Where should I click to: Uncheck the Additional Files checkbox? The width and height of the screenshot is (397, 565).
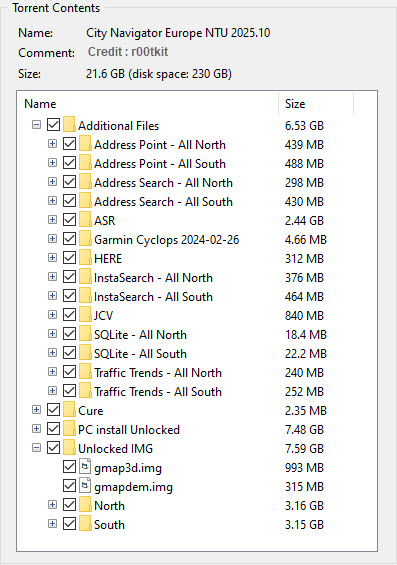(54, 125)
